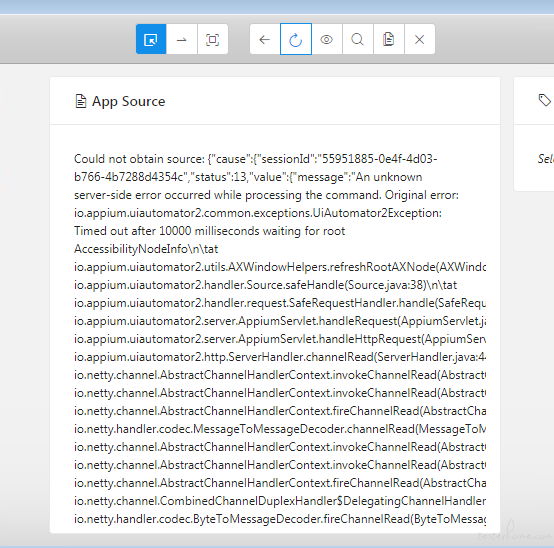This screenshot has height=548, width=554.
Task: Choose the Swipe By Coordinates tool
Action: click(182, 39)
